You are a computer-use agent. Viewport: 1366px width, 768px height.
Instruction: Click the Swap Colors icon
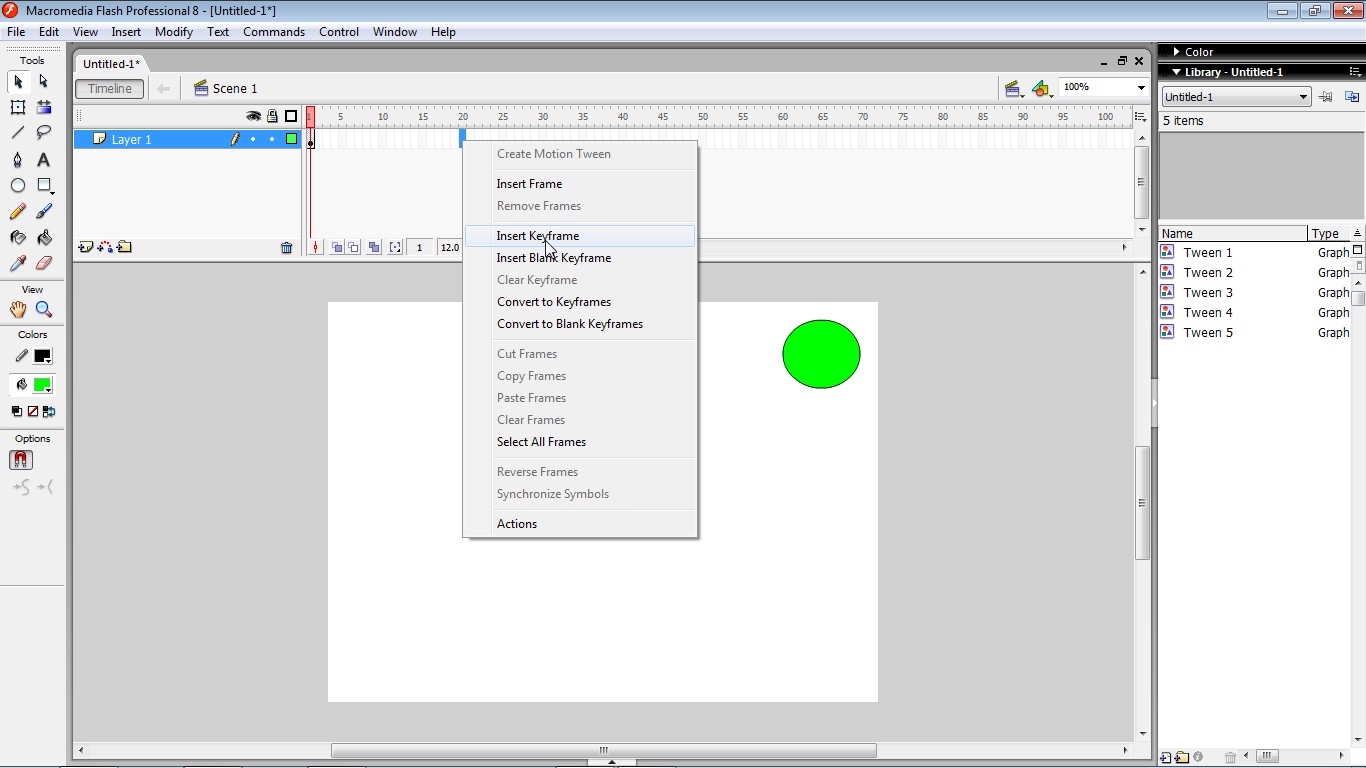49,411
